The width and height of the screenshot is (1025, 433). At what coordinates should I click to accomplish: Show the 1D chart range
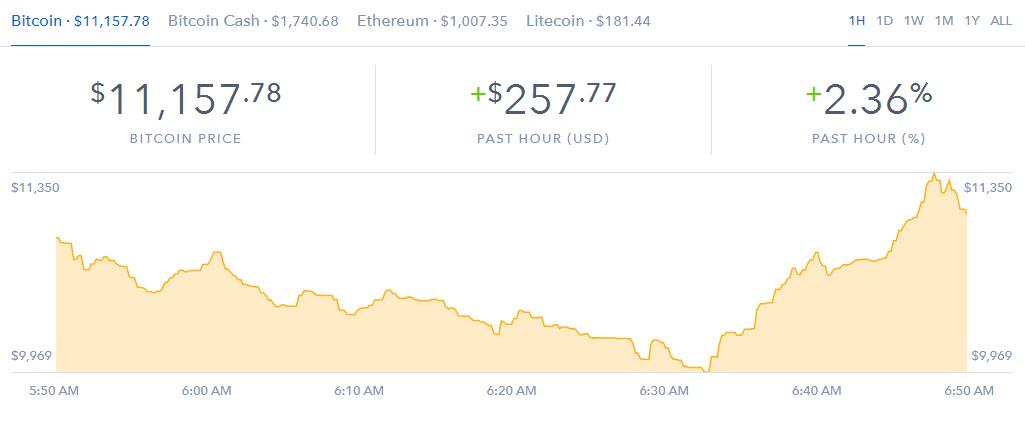[x=884, y=20]
